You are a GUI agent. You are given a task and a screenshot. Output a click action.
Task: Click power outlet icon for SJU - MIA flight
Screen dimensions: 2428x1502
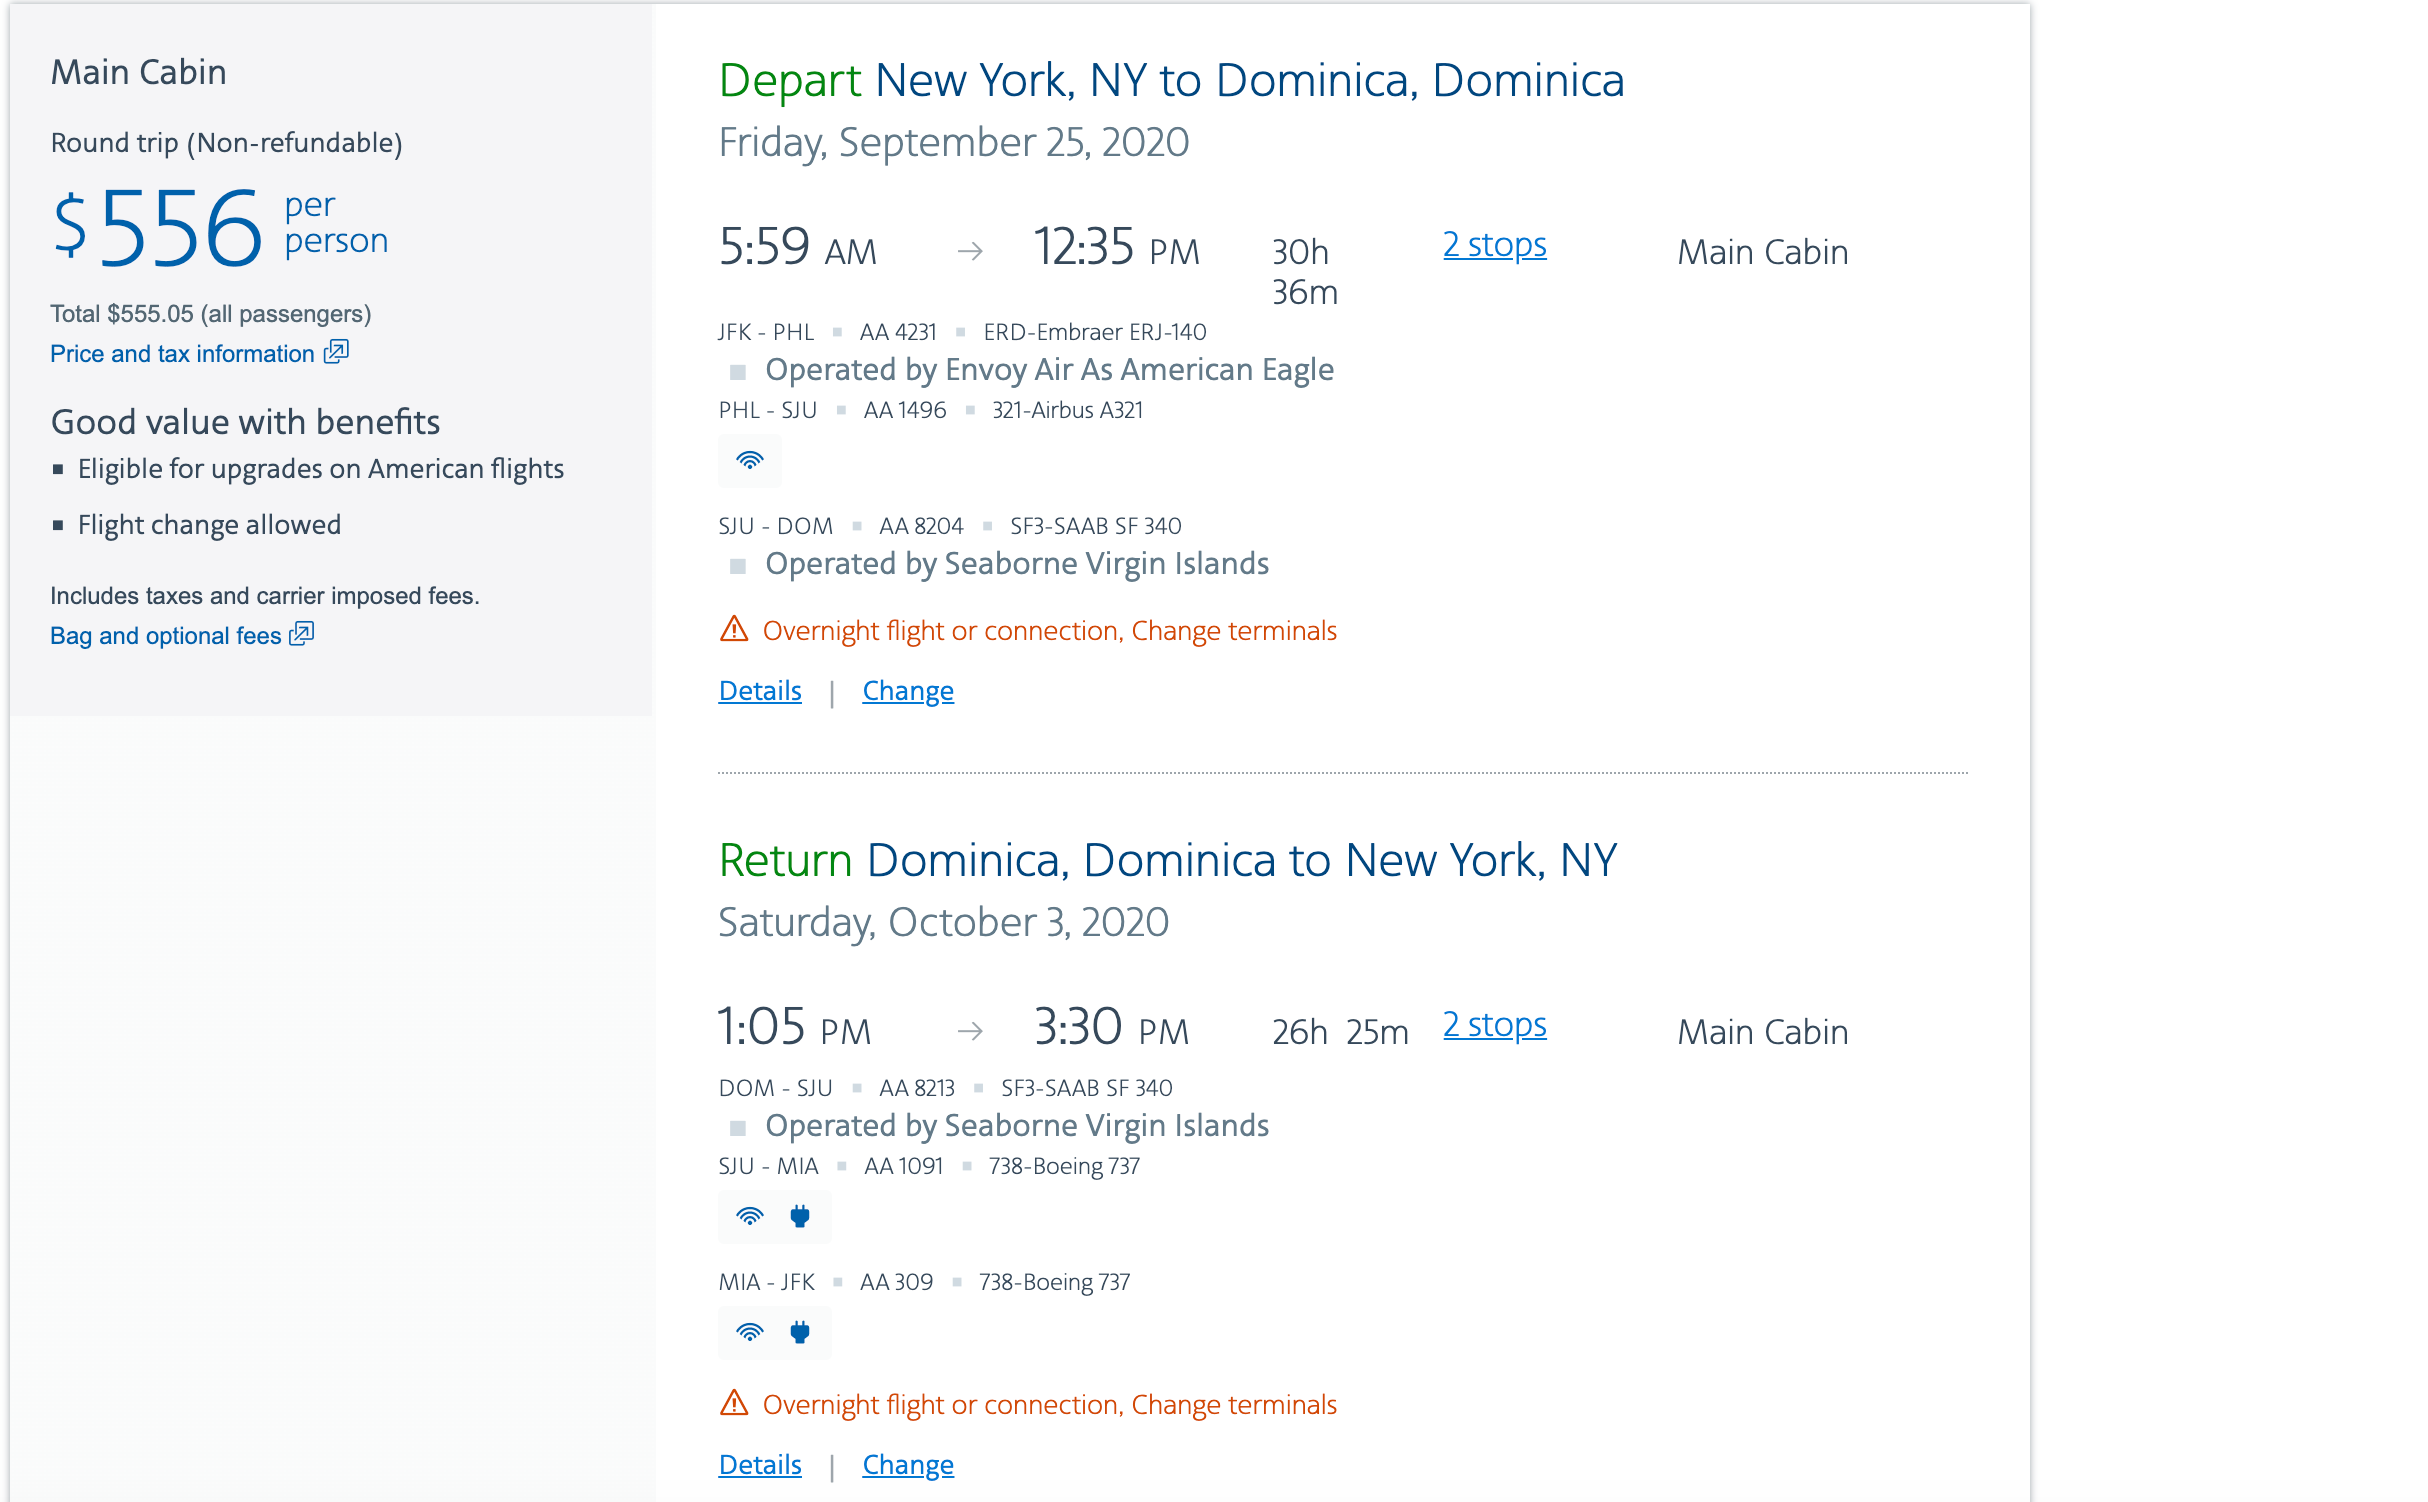(799, 1216)
